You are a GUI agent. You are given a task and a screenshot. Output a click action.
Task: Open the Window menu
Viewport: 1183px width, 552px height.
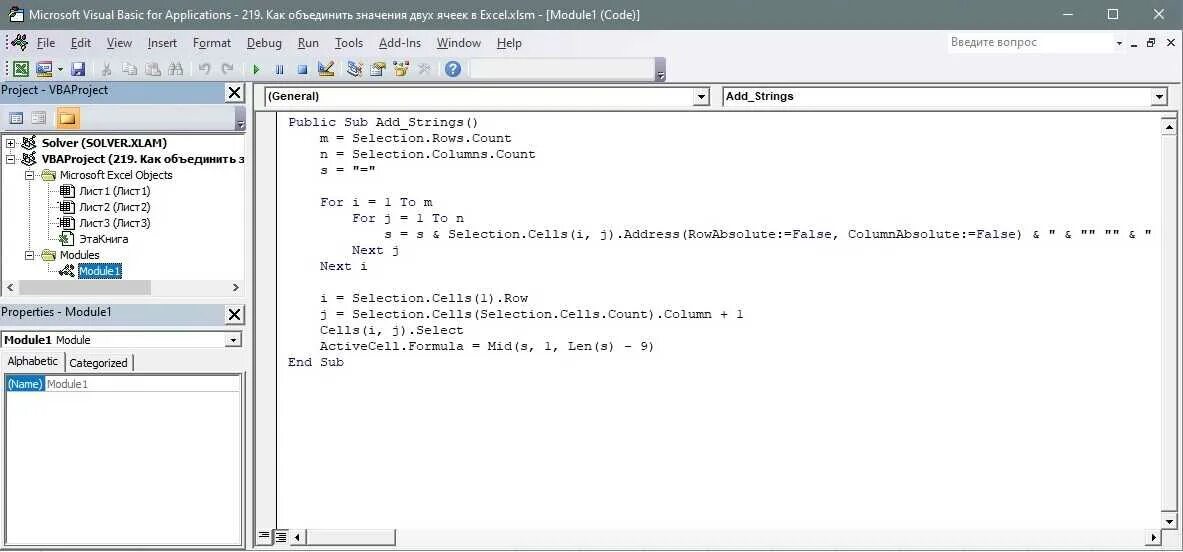[x=459, y=43]
